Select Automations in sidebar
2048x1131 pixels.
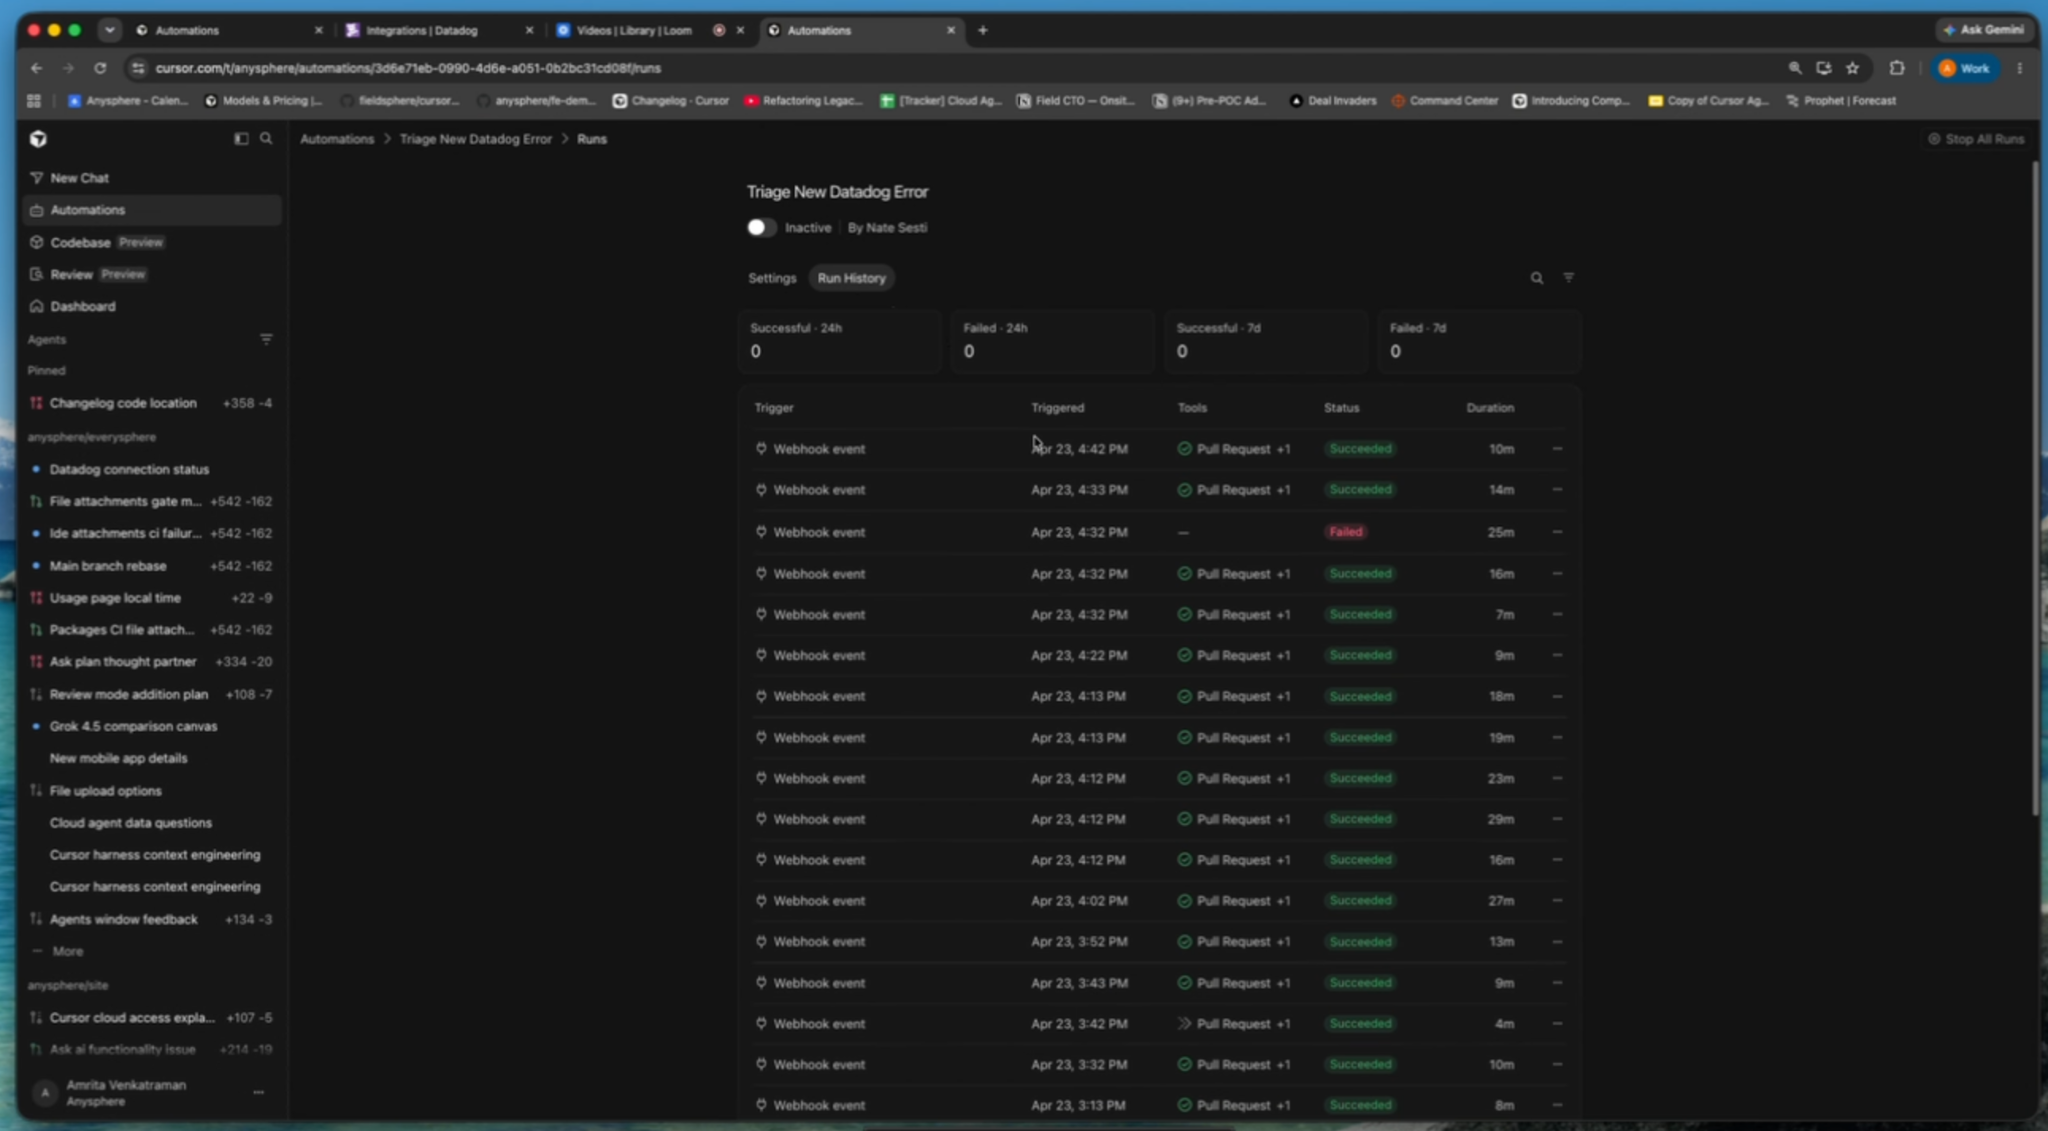click(x=152, y=210)
